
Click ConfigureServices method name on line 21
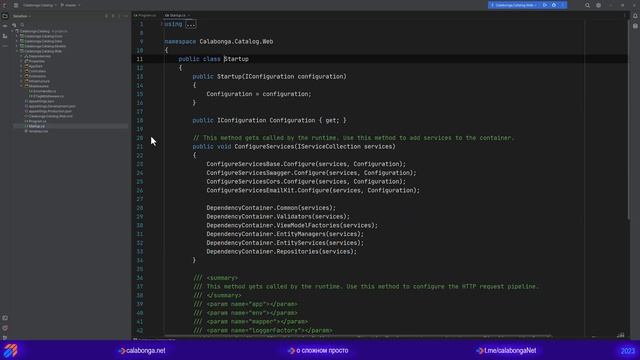click(264, 147)
